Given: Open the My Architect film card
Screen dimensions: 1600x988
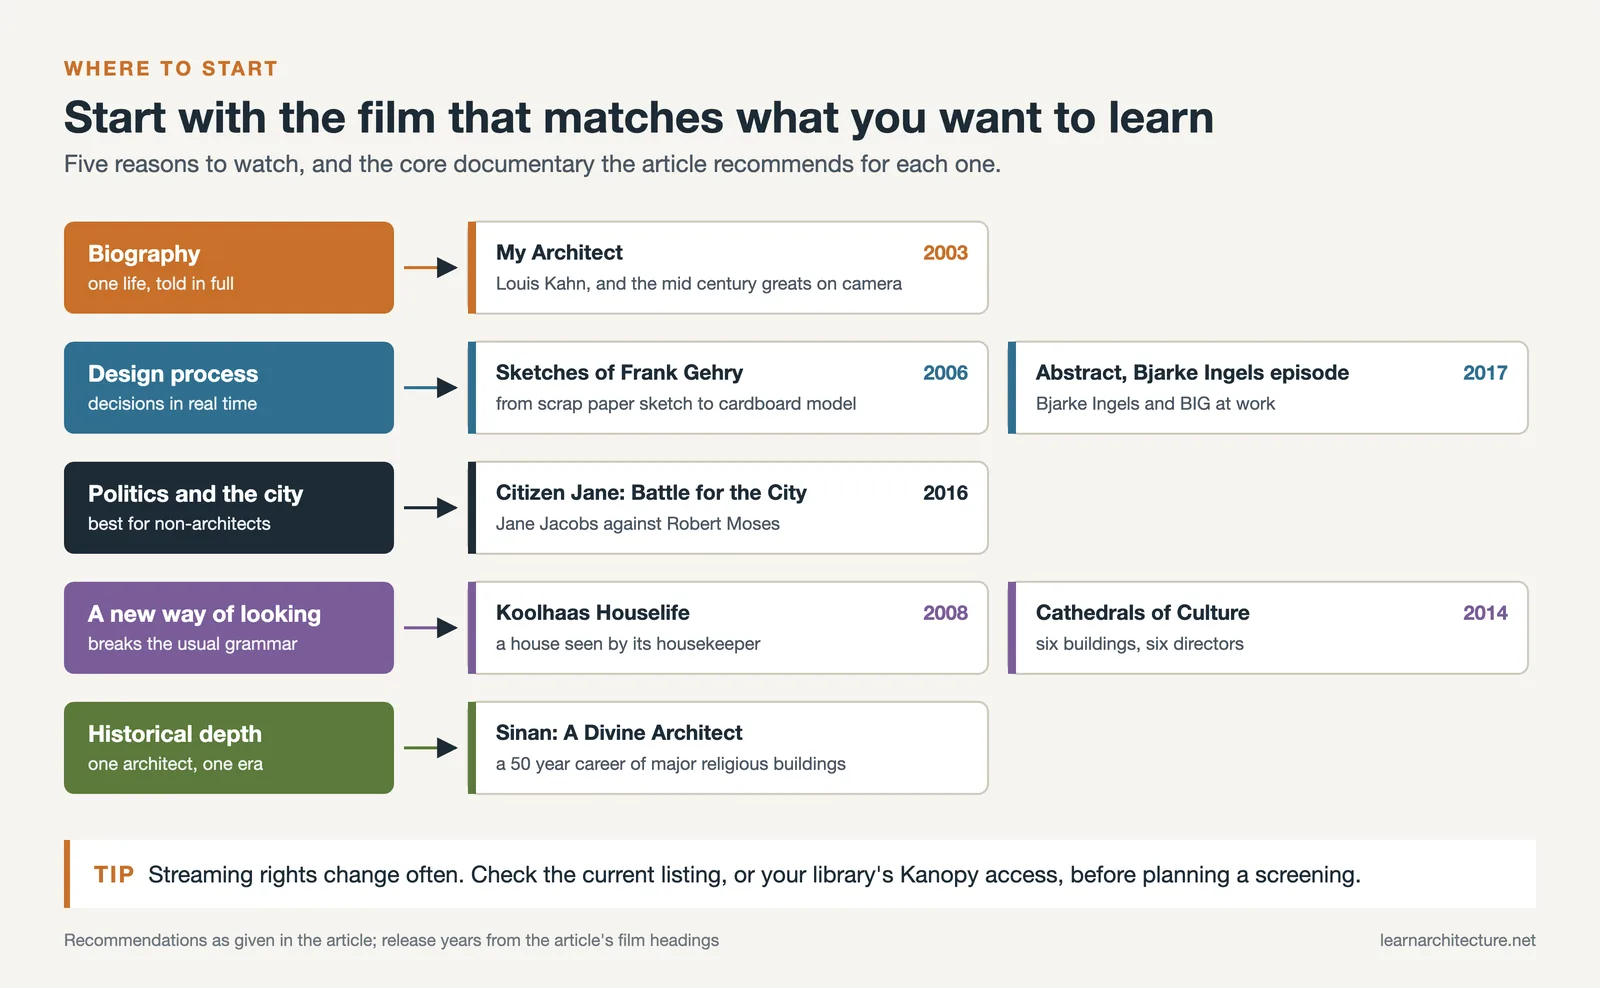Looking at the screenshot, I should click(728, 268).
